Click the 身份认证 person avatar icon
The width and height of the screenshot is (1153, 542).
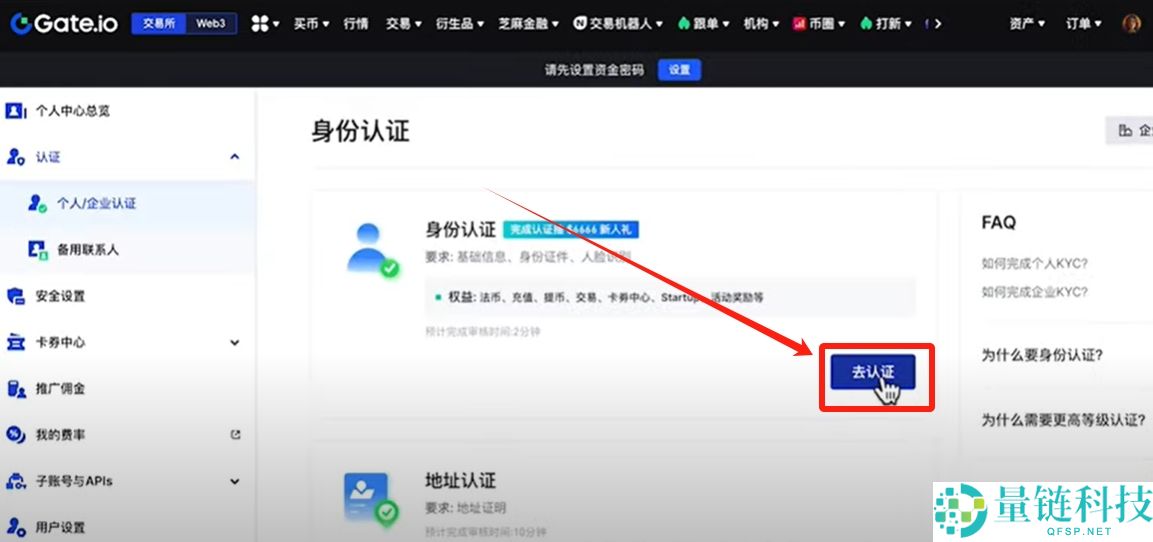372,250
